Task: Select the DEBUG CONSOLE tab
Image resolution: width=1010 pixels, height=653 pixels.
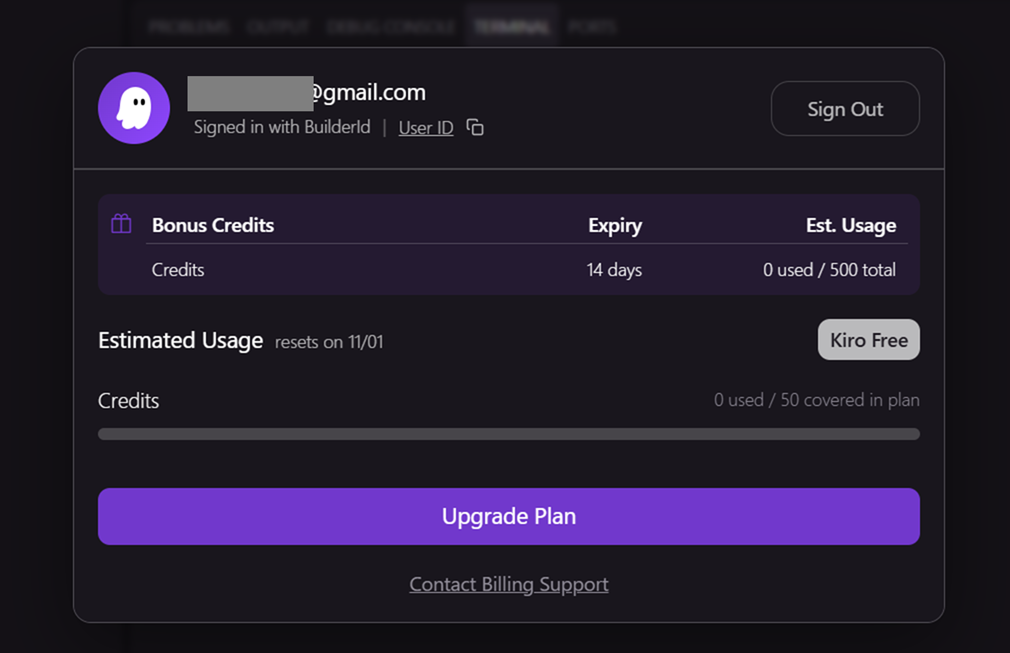Action: coord(391,27)
